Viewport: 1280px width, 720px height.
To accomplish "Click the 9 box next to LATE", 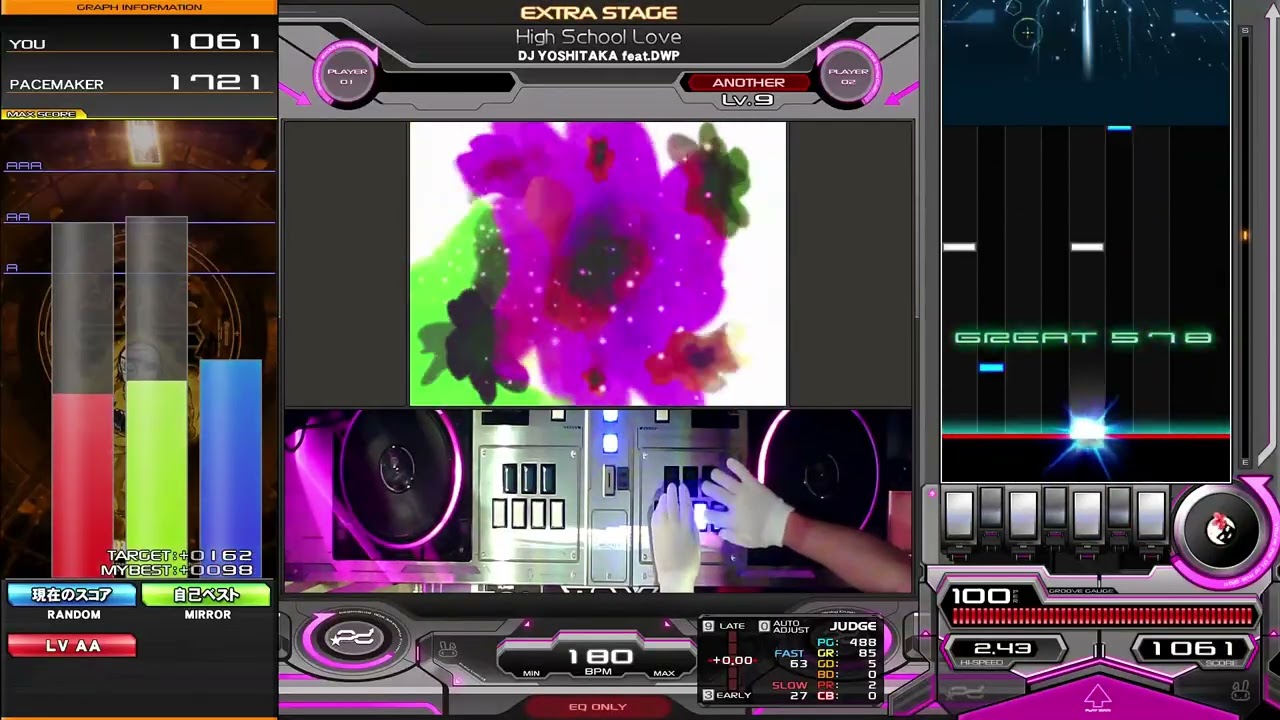I will tap(708, 626).
